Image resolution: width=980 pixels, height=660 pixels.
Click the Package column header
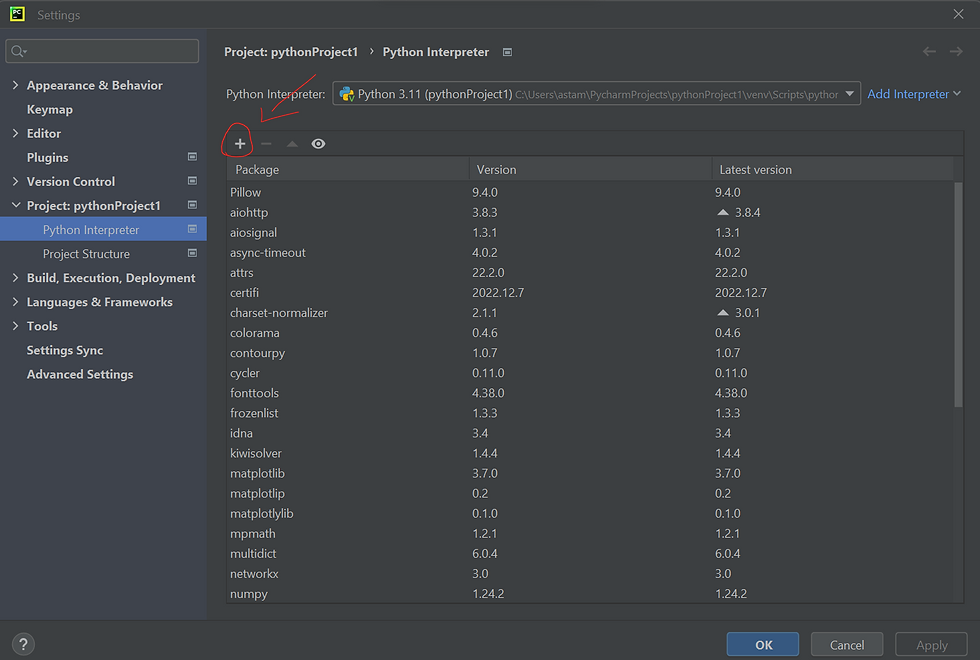[x=348, y=169]
